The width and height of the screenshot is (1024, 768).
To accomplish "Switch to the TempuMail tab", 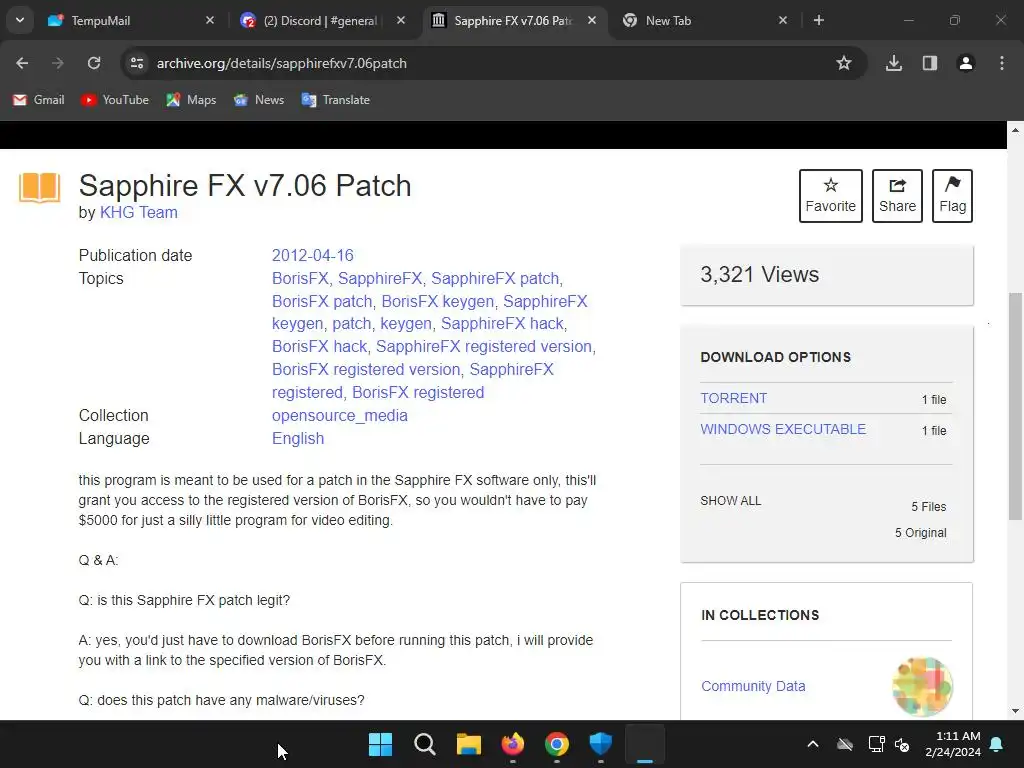I will (131, 20).
